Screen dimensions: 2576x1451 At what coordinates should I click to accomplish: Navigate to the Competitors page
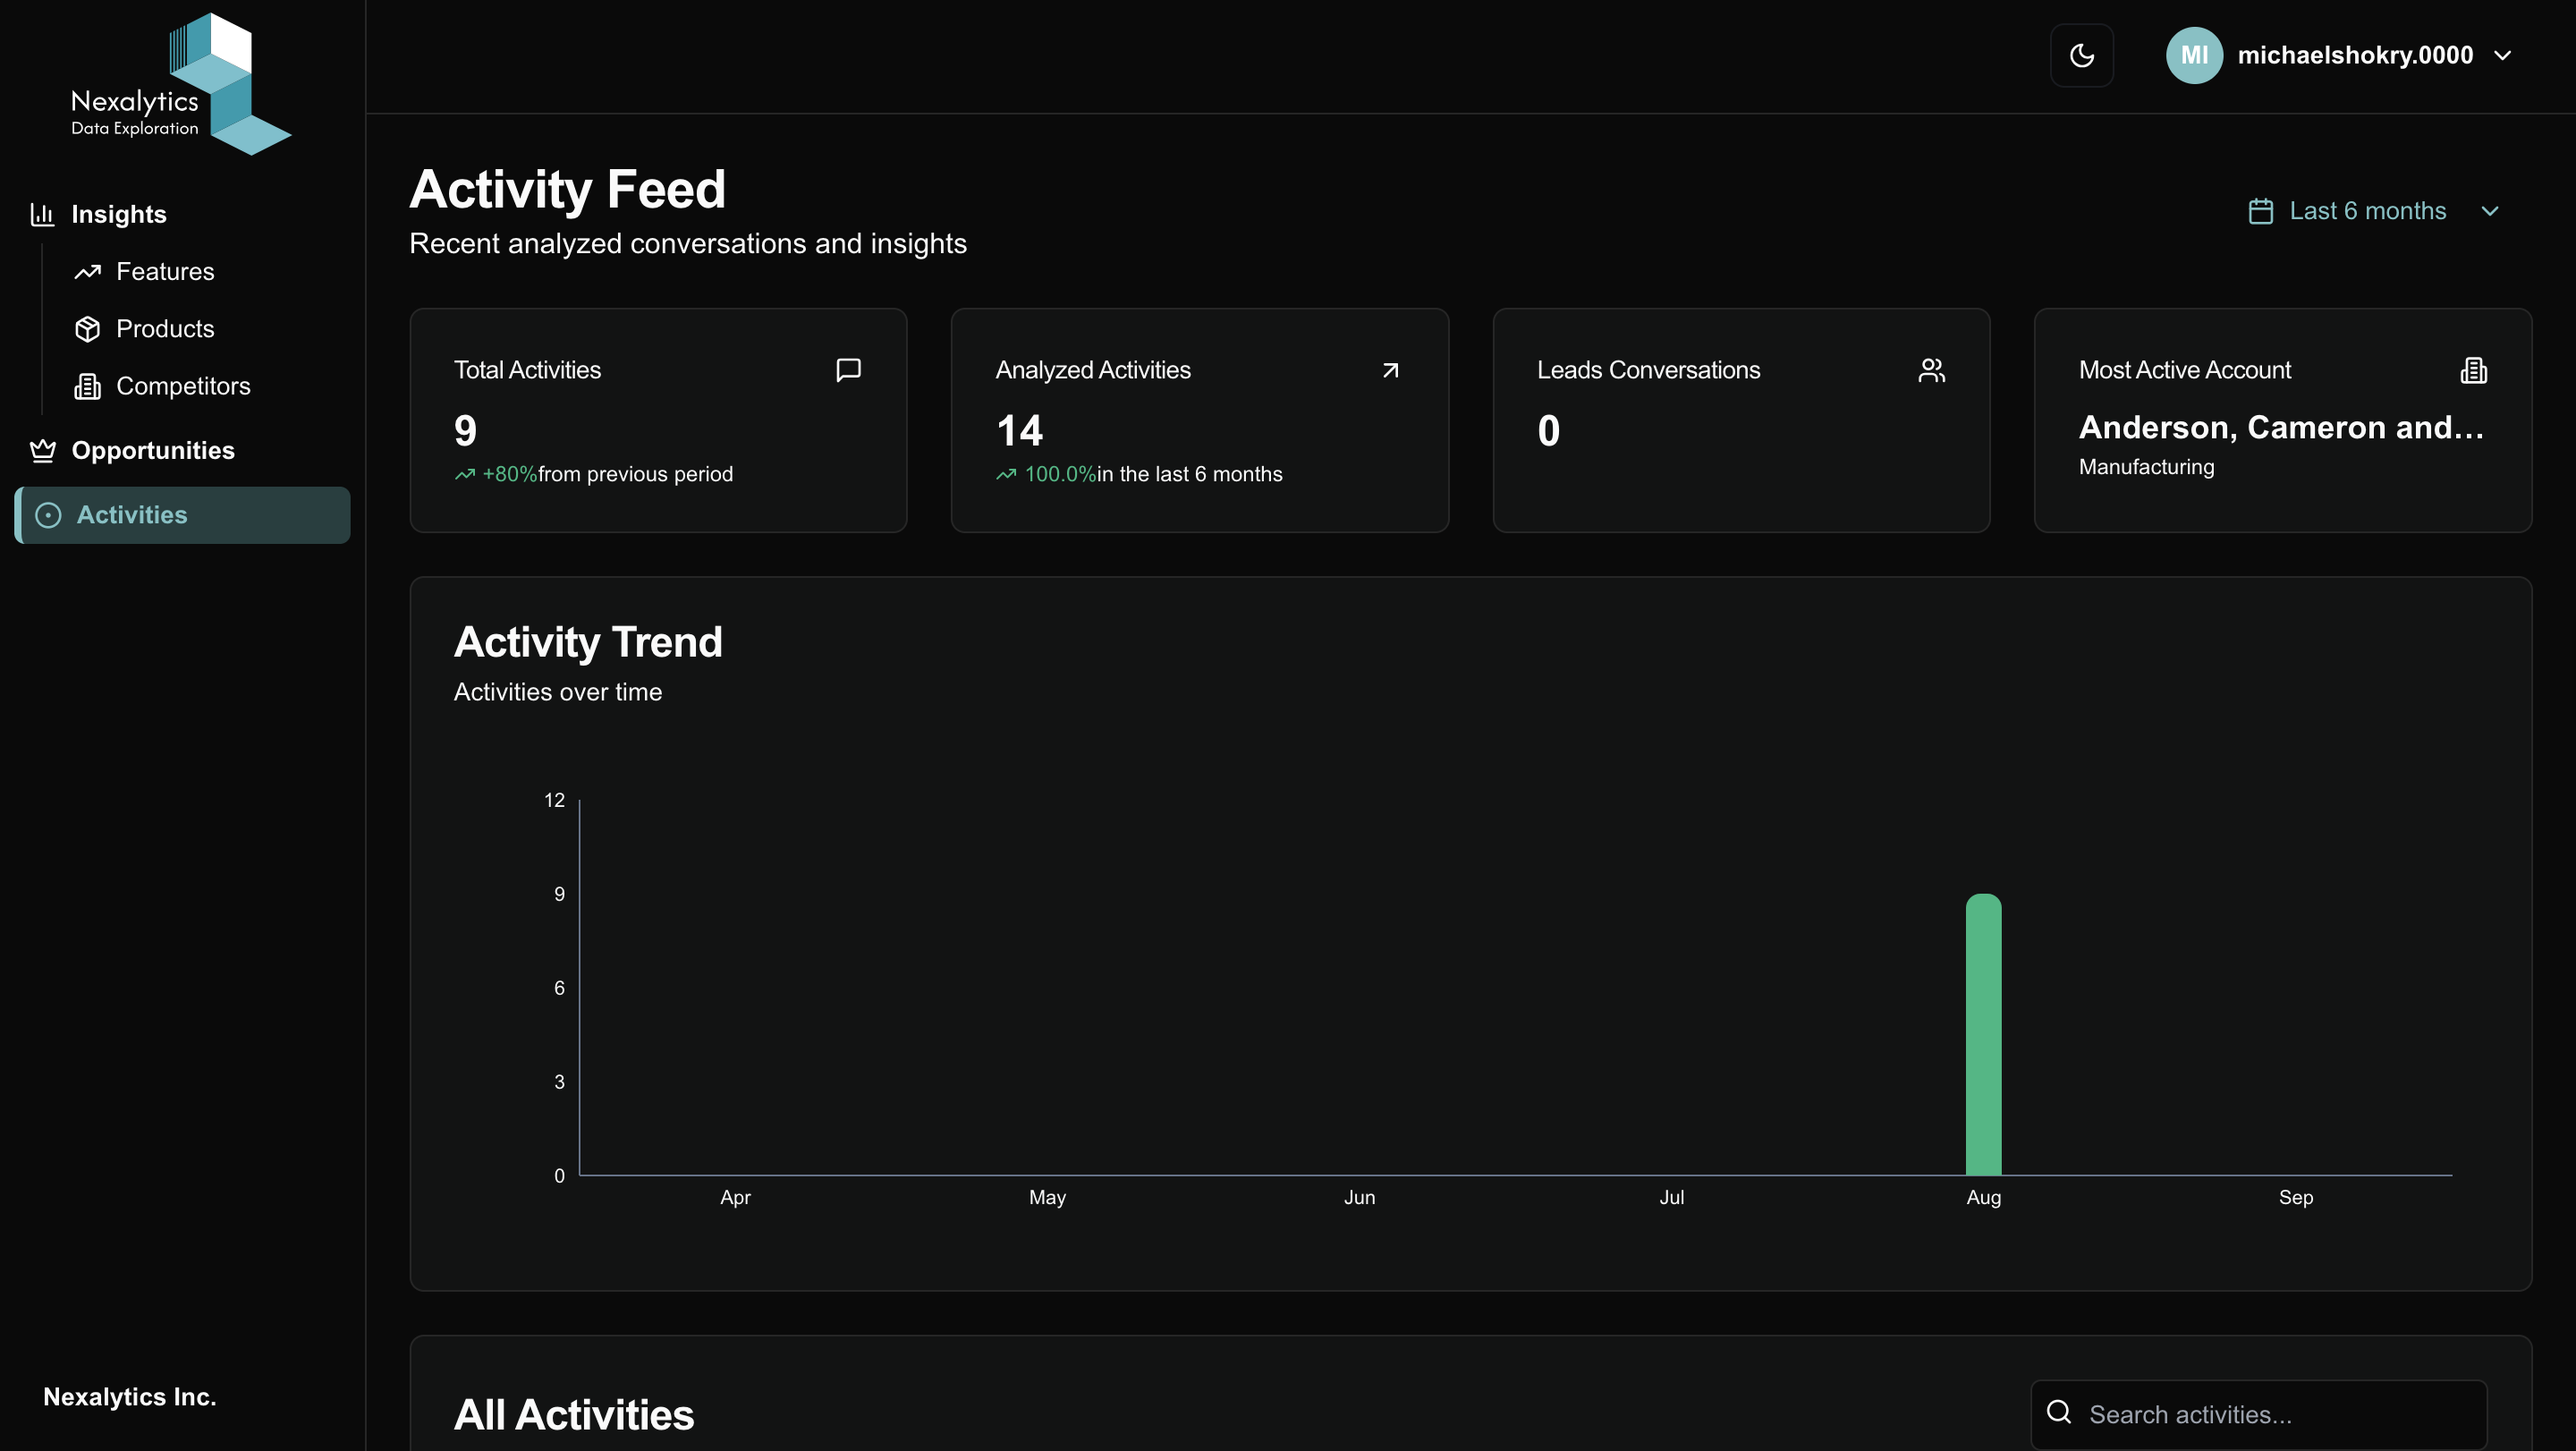[x=184, y=386]
